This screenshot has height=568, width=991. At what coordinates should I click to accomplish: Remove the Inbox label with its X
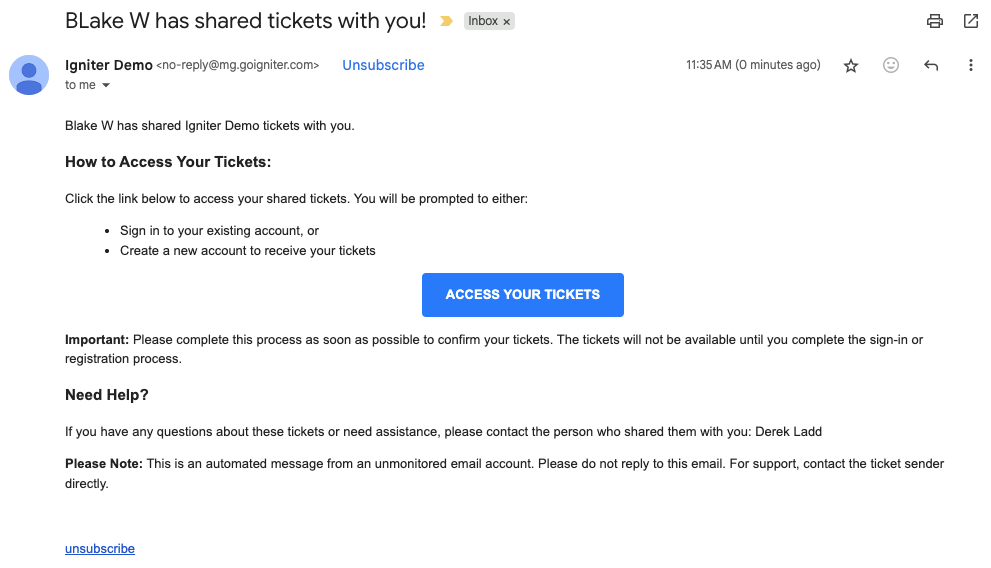point(507,21)
